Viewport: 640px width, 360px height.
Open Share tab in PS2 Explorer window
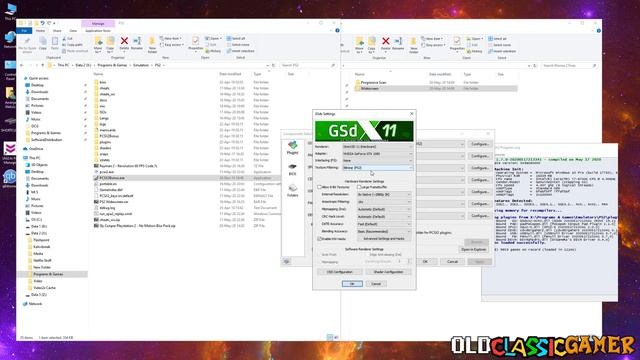click(57, 31)
